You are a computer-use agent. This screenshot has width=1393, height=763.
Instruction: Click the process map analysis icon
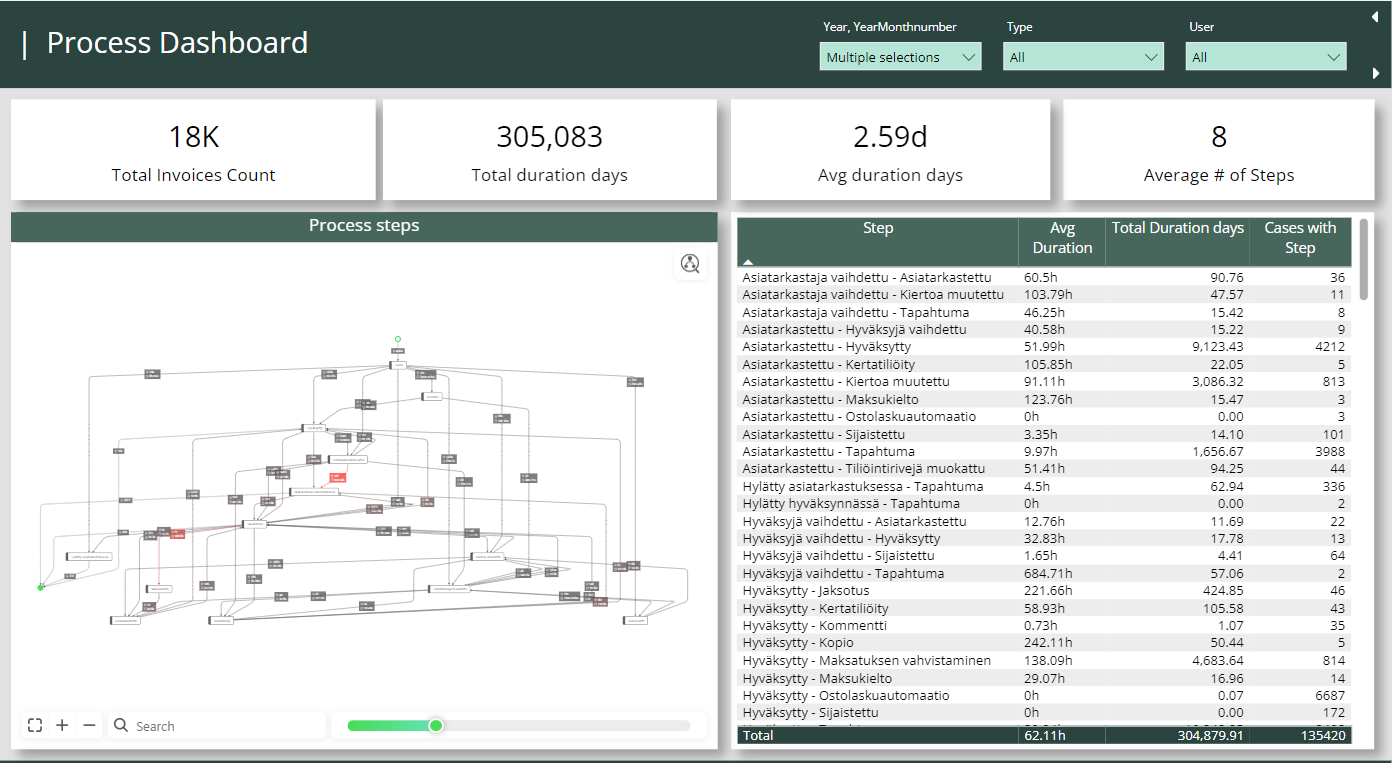pyautogui.click(x=690, y=264)
